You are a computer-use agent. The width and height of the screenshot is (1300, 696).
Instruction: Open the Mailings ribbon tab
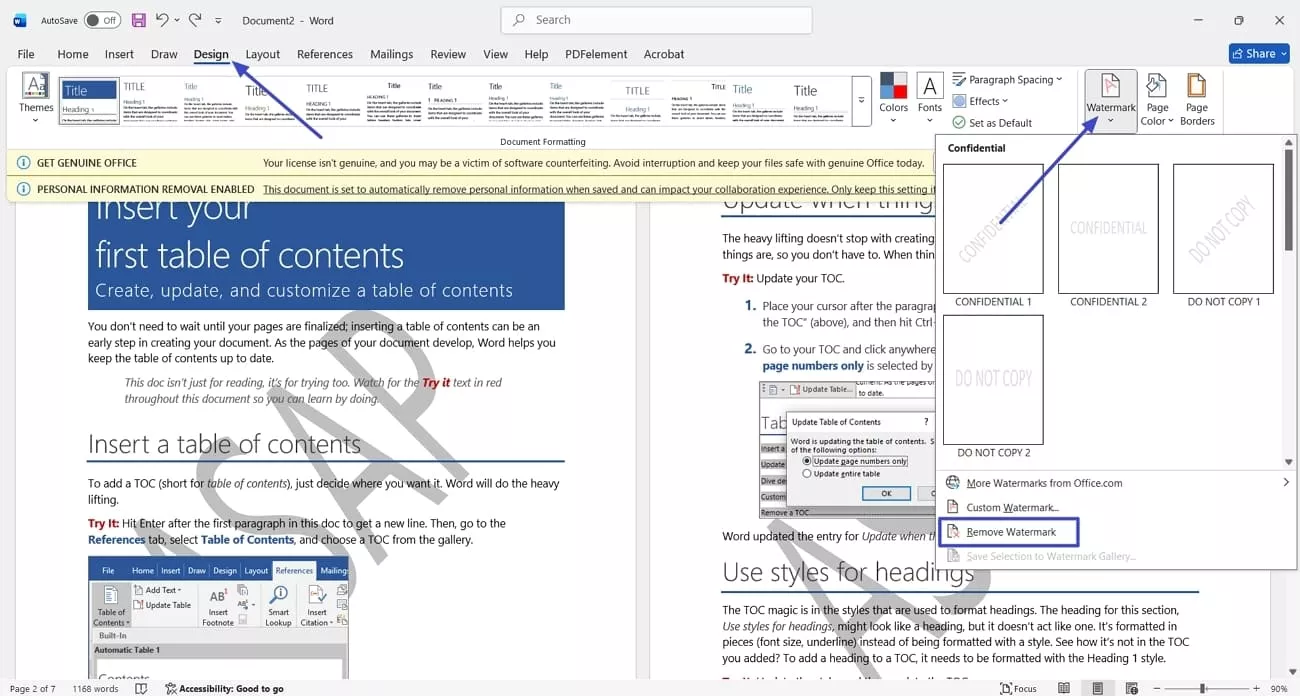[x=391, y=54]
